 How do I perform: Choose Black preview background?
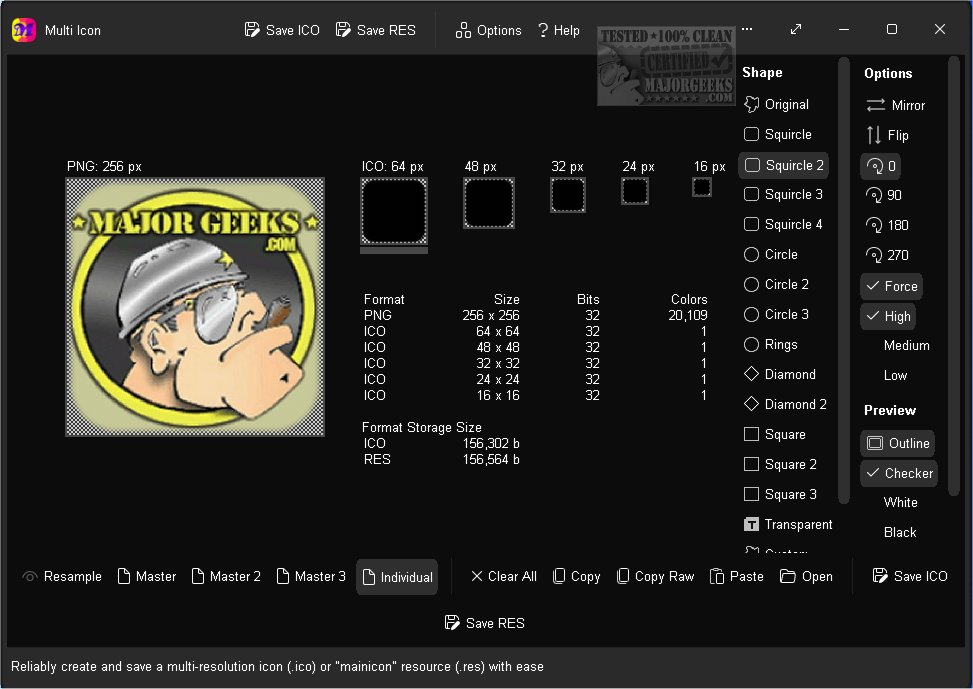tap(900, 532)
